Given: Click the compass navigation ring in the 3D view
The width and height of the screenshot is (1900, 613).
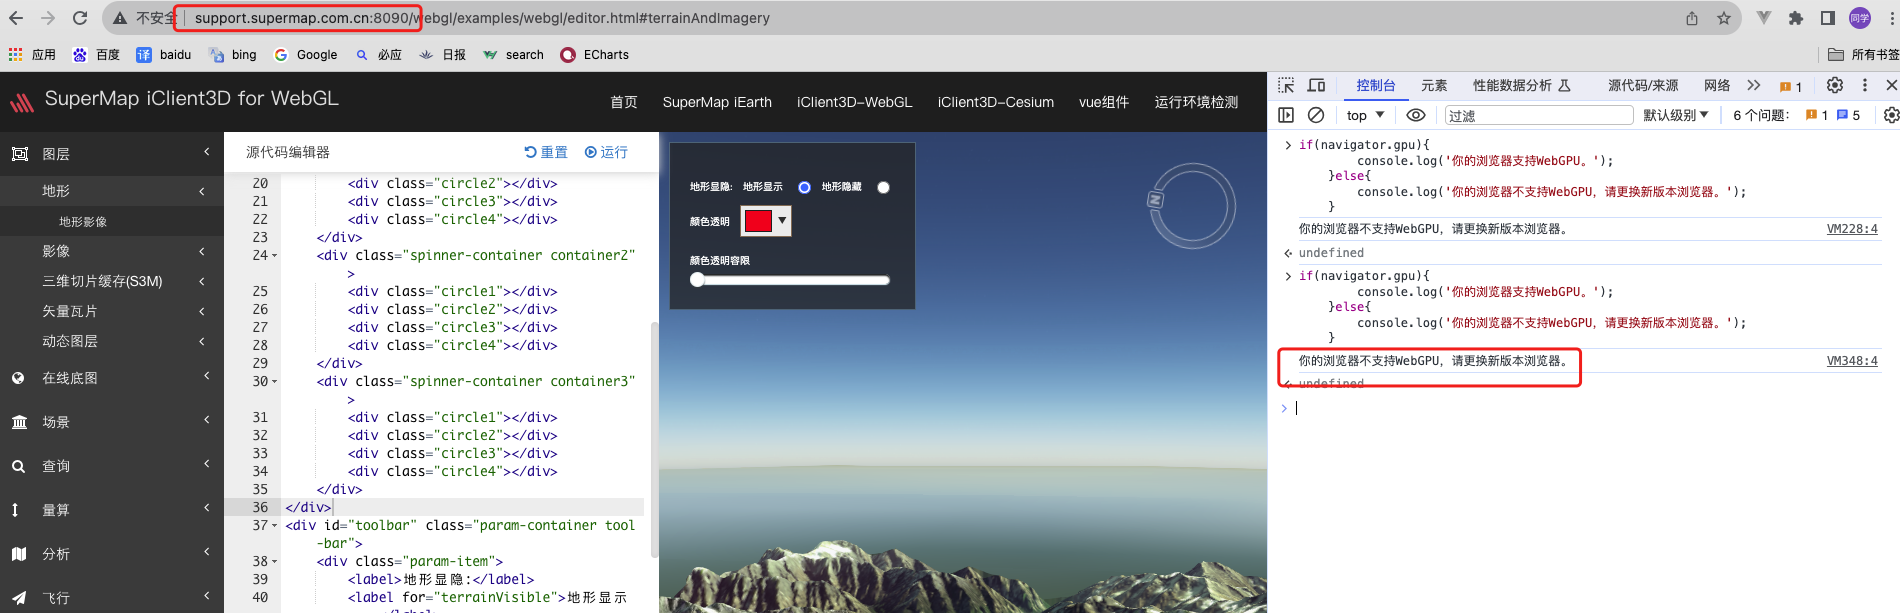Looking at the screenshot, I should [x=1192, y=206].
